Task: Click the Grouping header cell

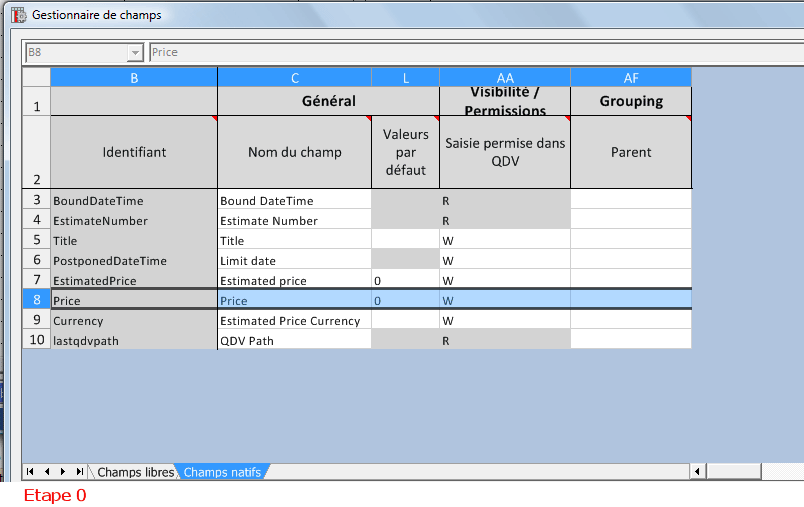Action: pyautogui.click(x=631, y=101)
